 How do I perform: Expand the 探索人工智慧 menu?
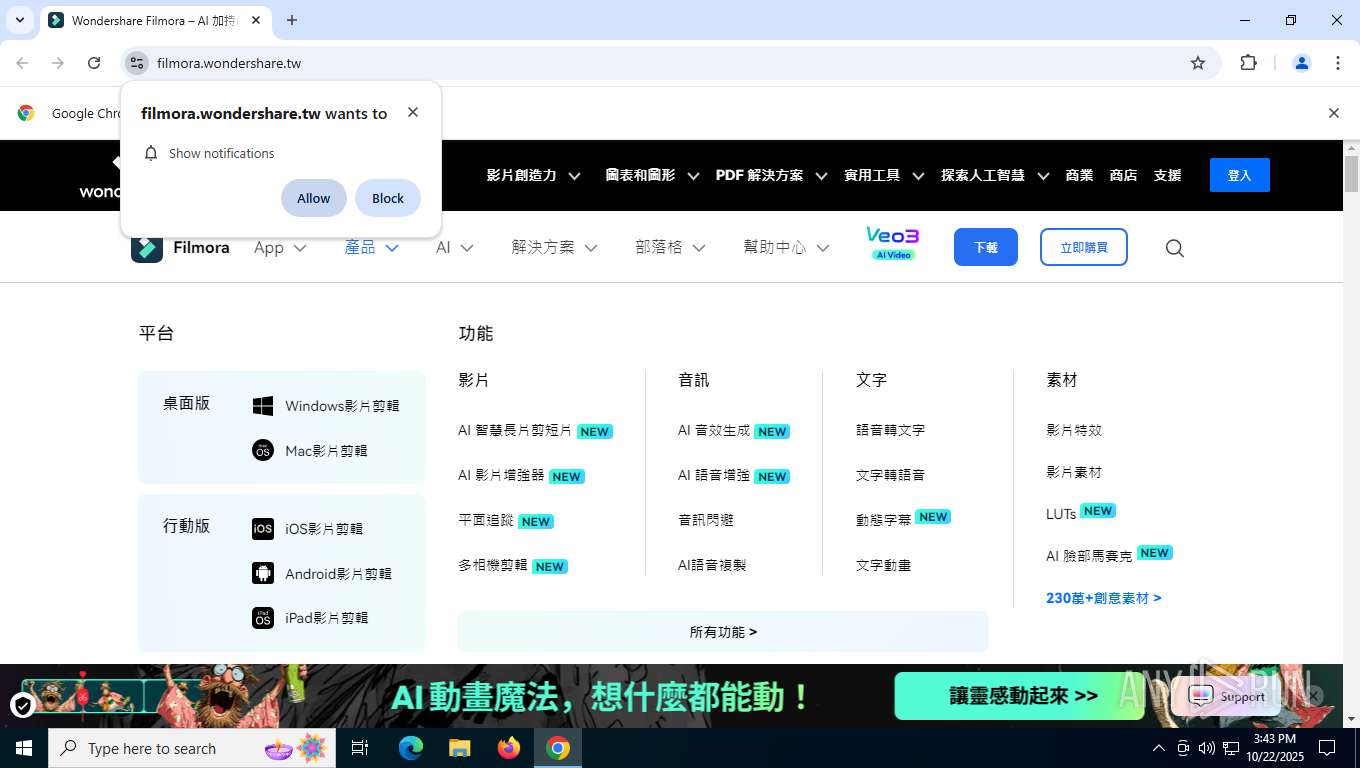coord(995,175)
